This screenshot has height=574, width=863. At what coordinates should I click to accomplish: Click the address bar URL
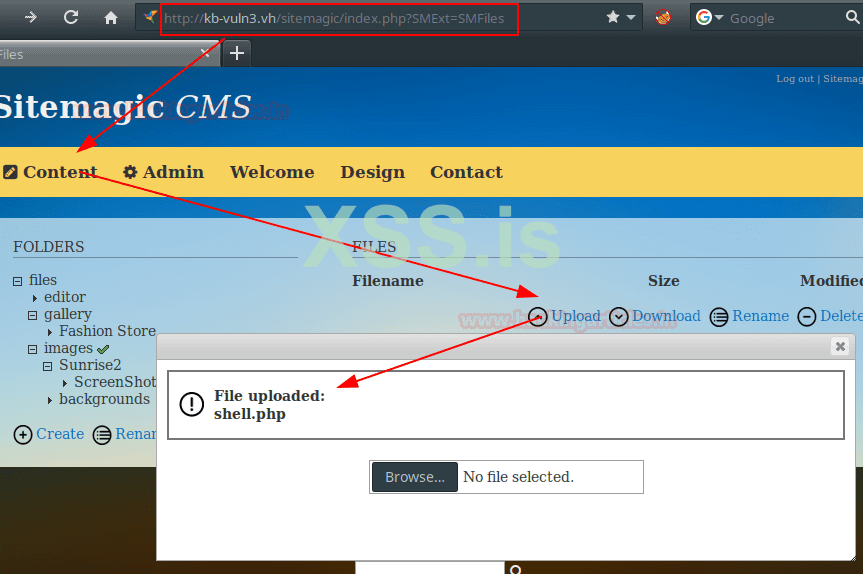point(334,18)
